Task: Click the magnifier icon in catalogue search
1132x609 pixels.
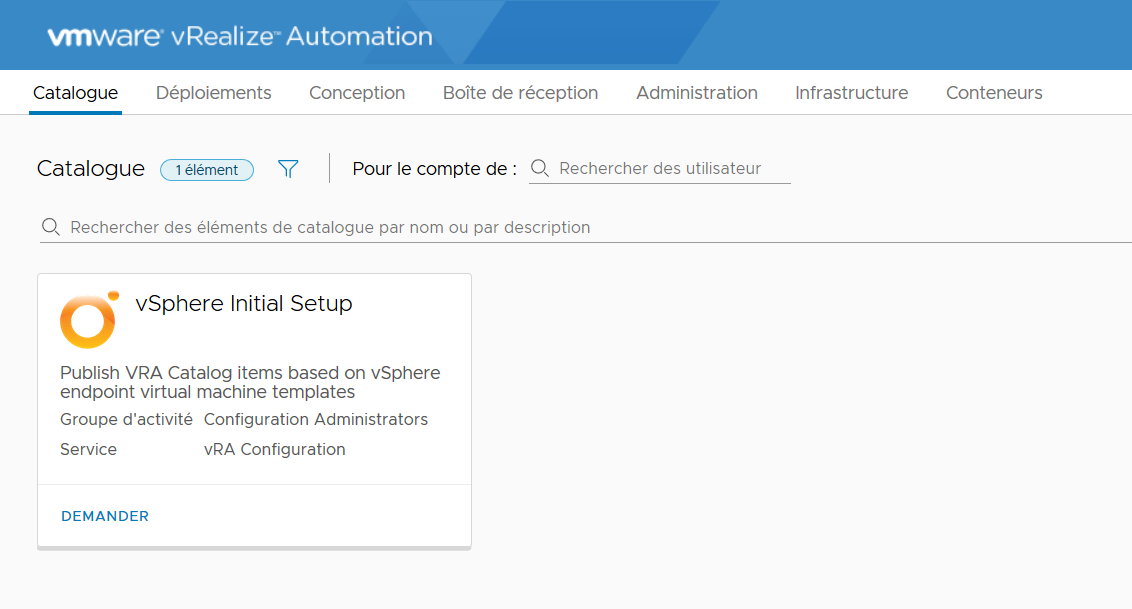Action: pos(51,227)
